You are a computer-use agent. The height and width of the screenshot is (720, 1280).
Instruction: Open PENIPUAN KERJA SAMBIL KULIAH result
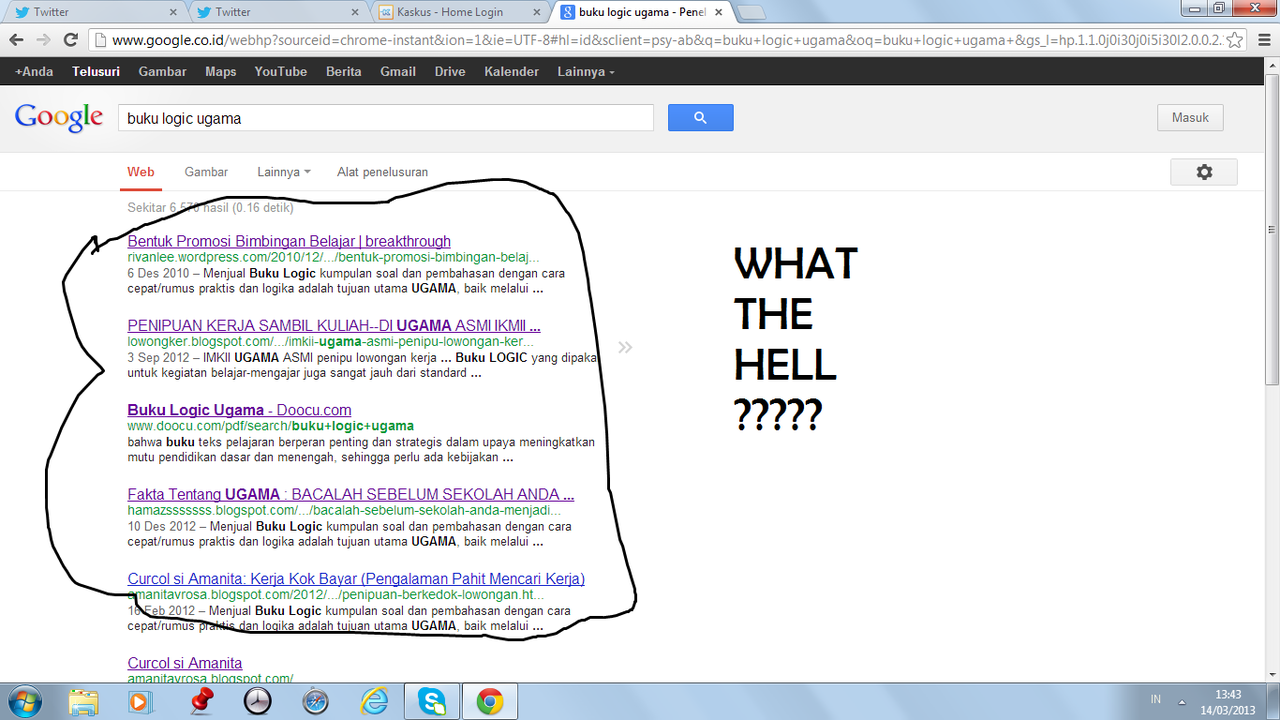tap(334, 325)
